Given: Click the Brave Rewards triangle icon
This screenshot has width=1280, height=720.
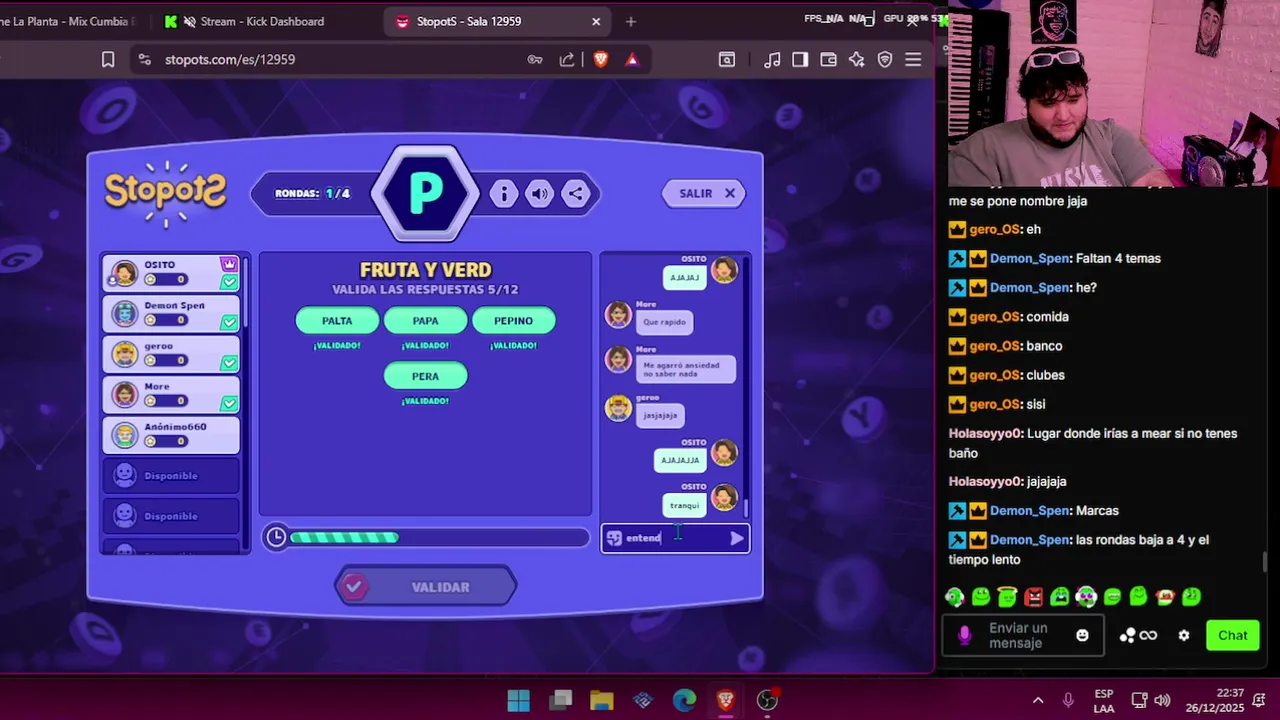Looking at the screenshot, I should pyautogui.click(x=632, y=60).
